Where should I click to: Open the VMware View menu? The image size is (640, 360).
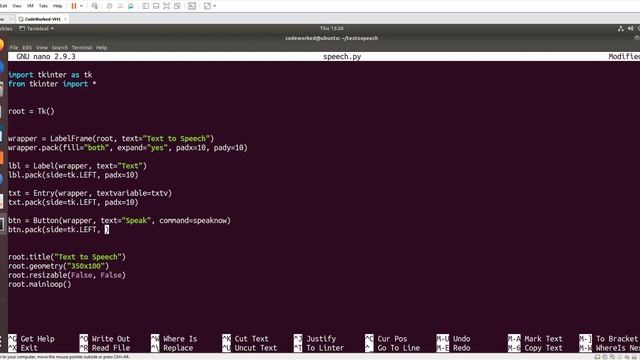(17, 6)
